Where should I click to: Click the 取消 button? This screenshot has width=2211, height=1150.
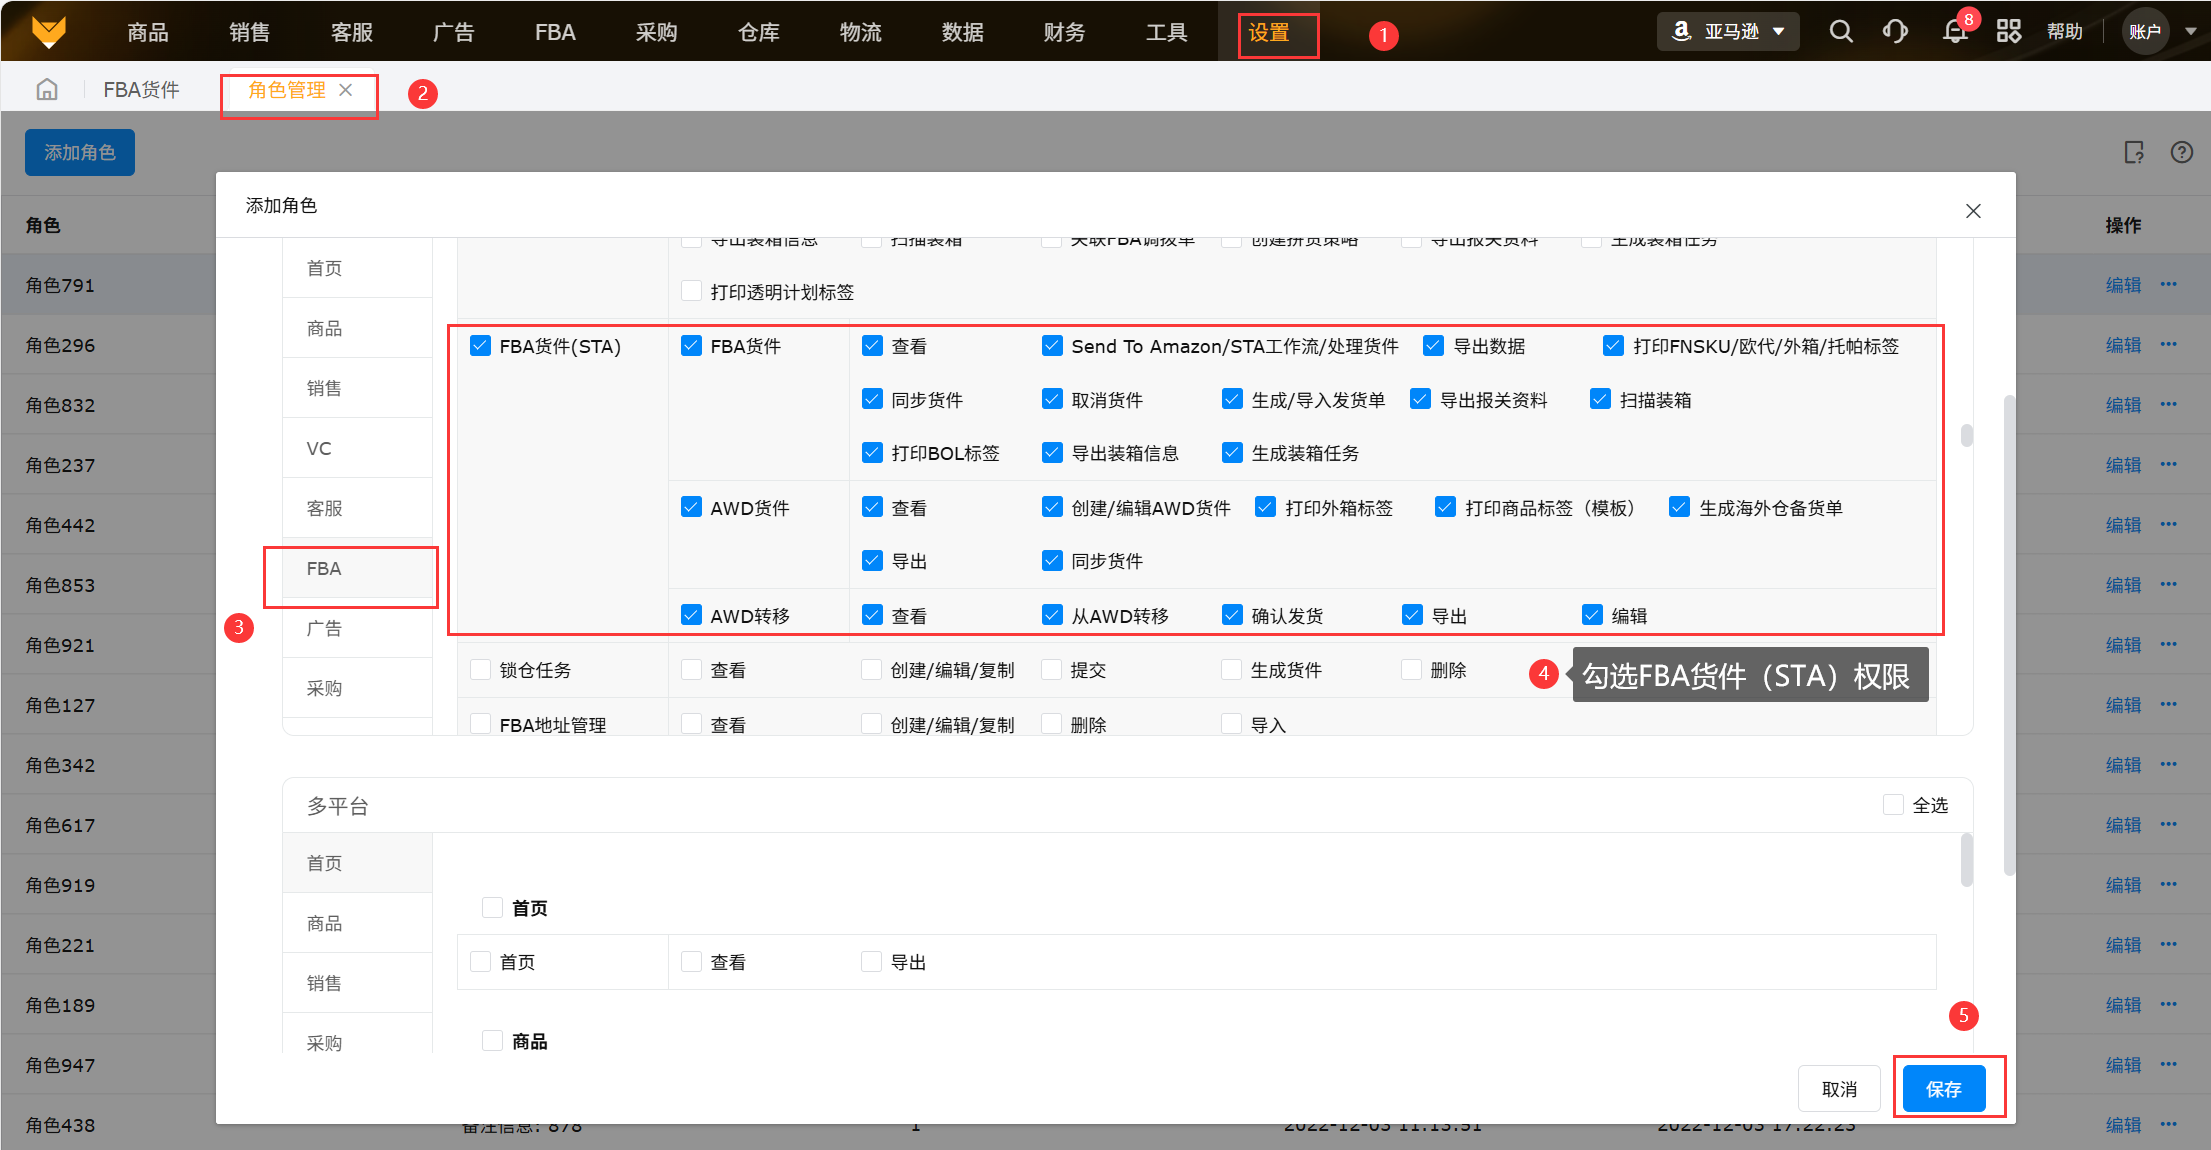tap(1839, 1089)
